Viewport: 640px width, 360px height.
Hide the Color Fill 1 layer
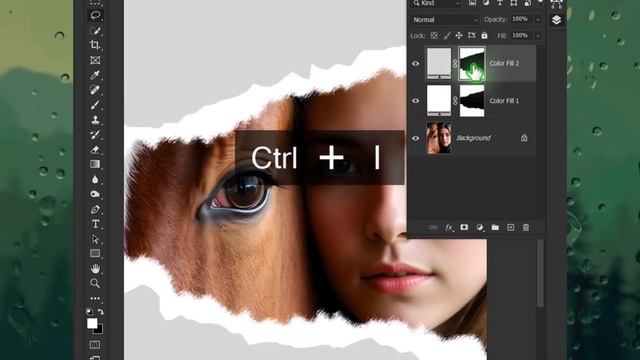coord(416,101)
